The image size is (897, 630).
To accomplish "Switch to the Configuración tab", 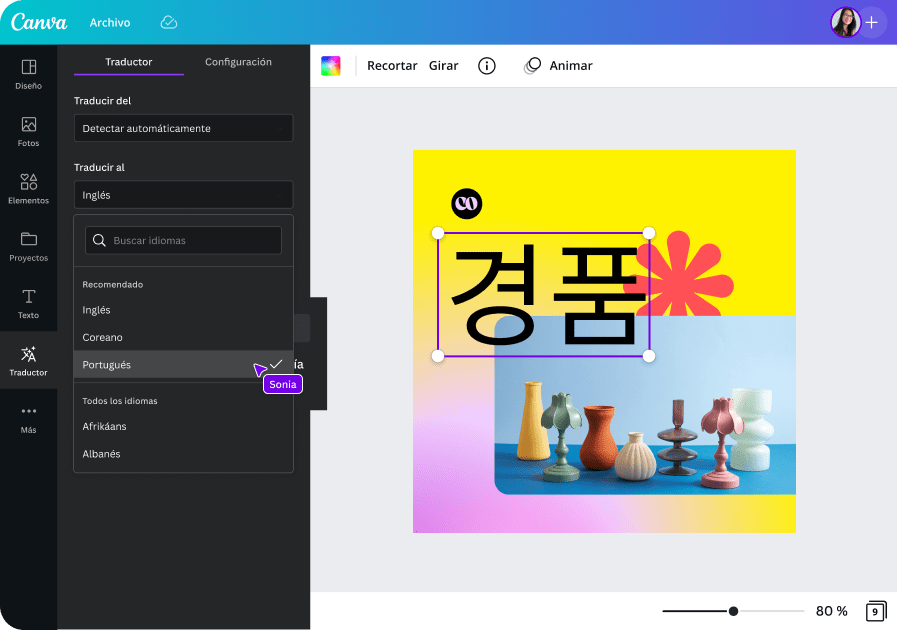I will [x=238, y=62].
